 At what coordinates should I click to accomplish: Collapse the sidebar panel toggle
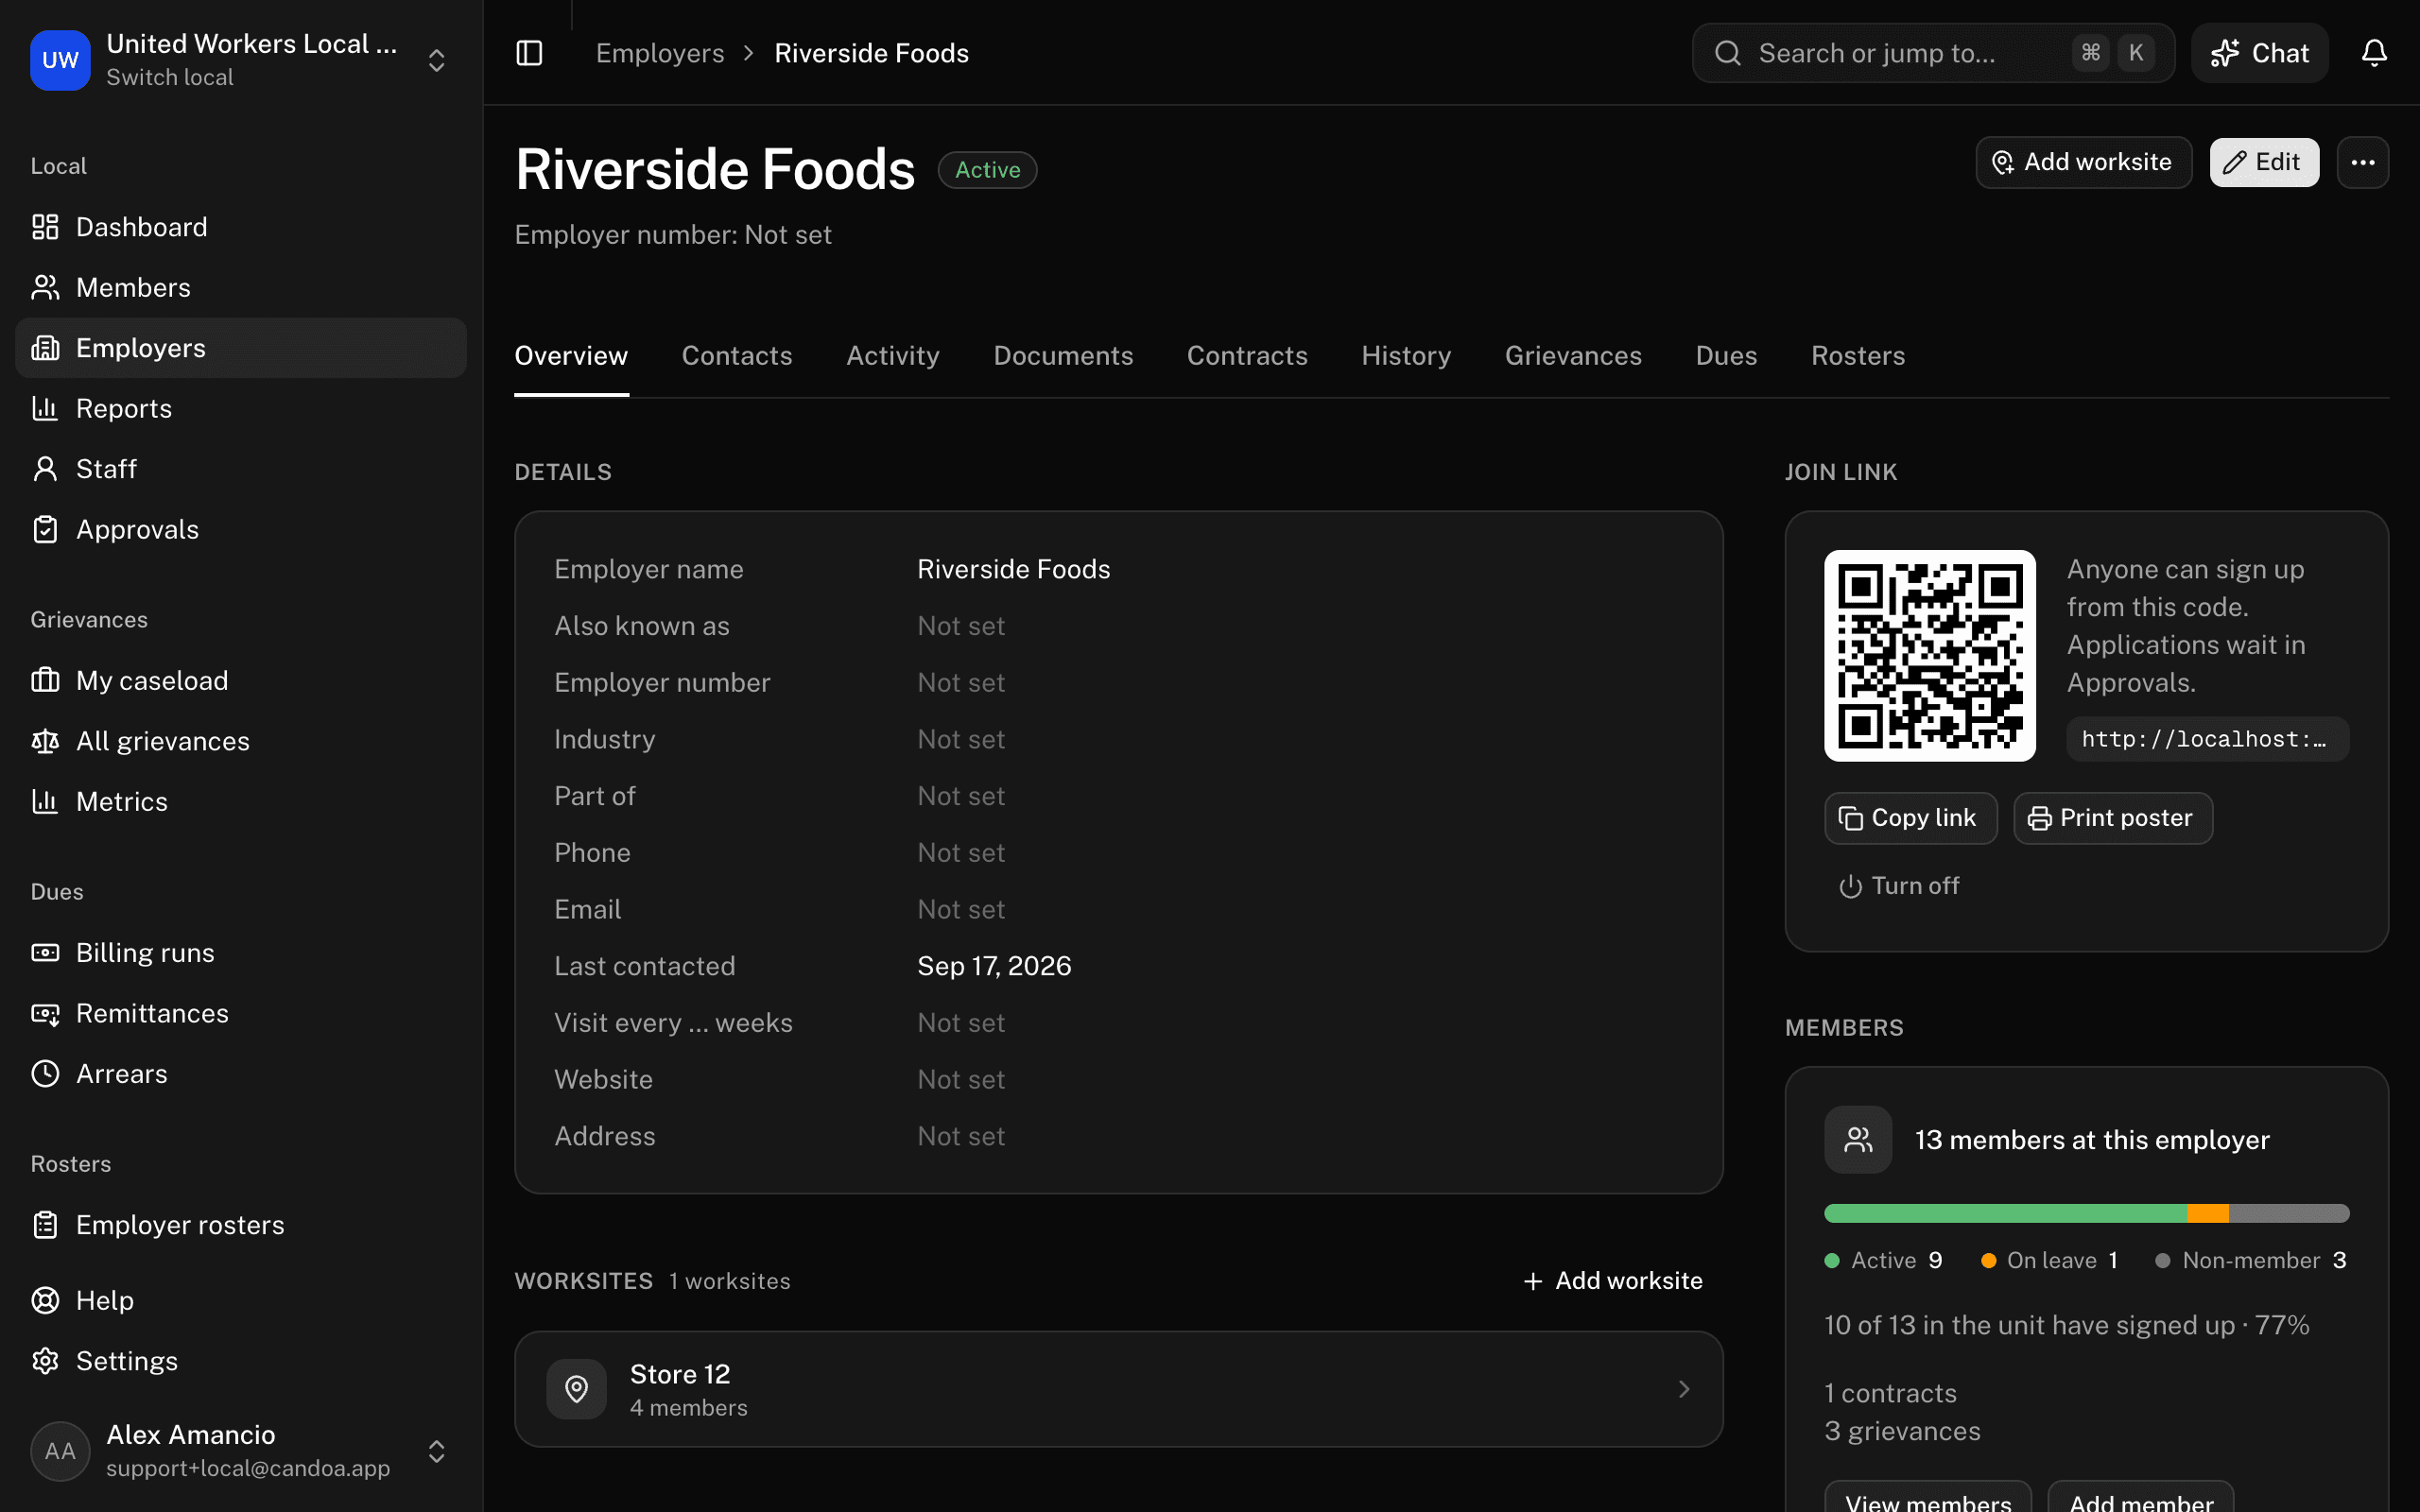click(x=529, y=53)
